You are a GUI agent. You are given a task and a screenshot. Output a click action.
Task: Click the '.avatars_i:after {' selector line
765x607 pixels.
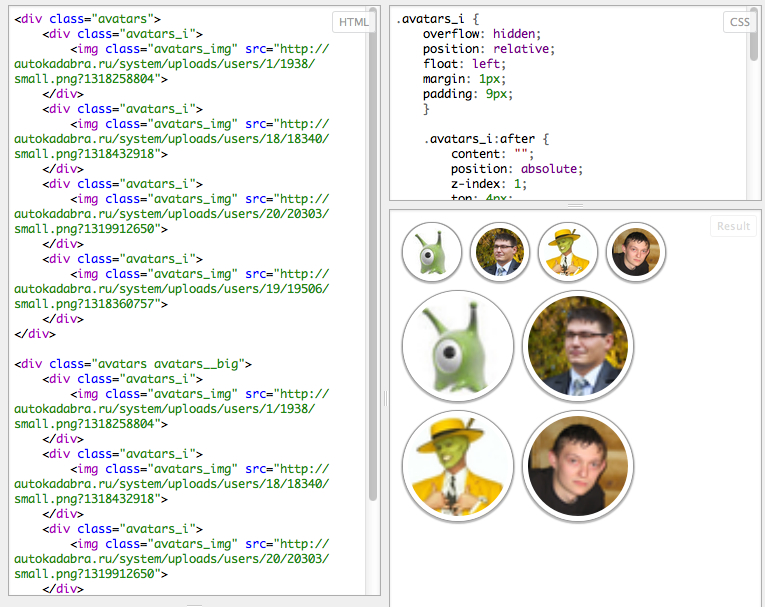pos(486,139)
